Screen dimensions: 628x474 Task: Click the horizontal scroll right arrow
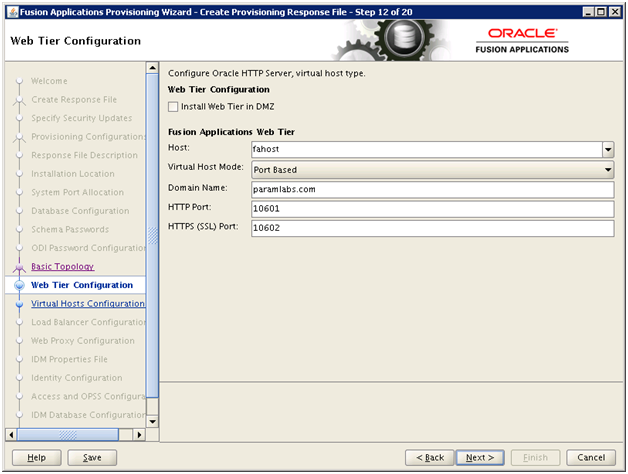[139, 434]
